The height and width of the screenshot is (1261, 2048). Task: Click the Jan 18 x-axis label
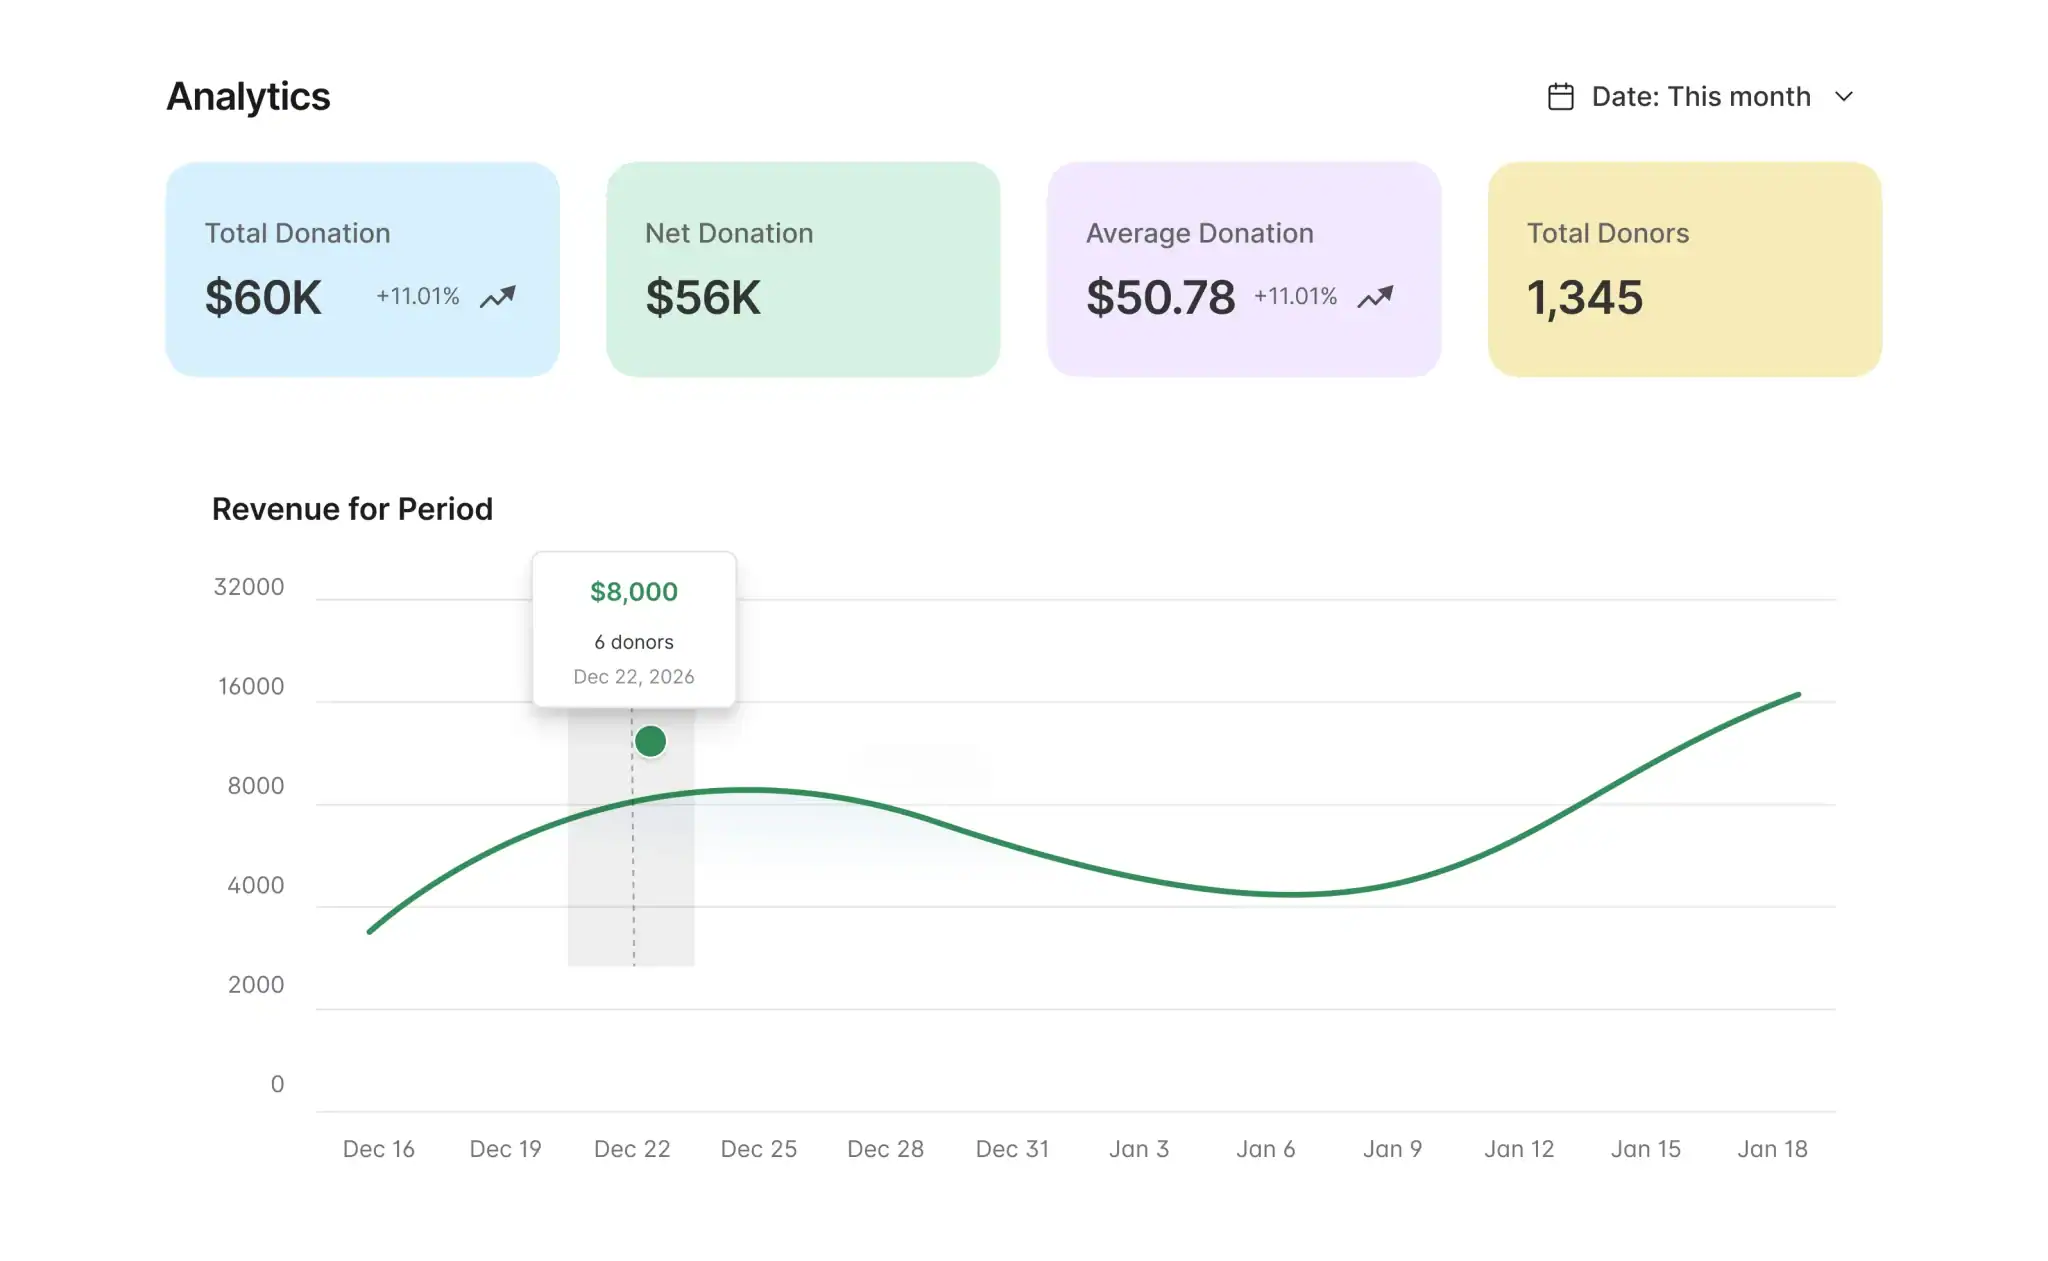pyautogui.click(x=1772, y=1149)
